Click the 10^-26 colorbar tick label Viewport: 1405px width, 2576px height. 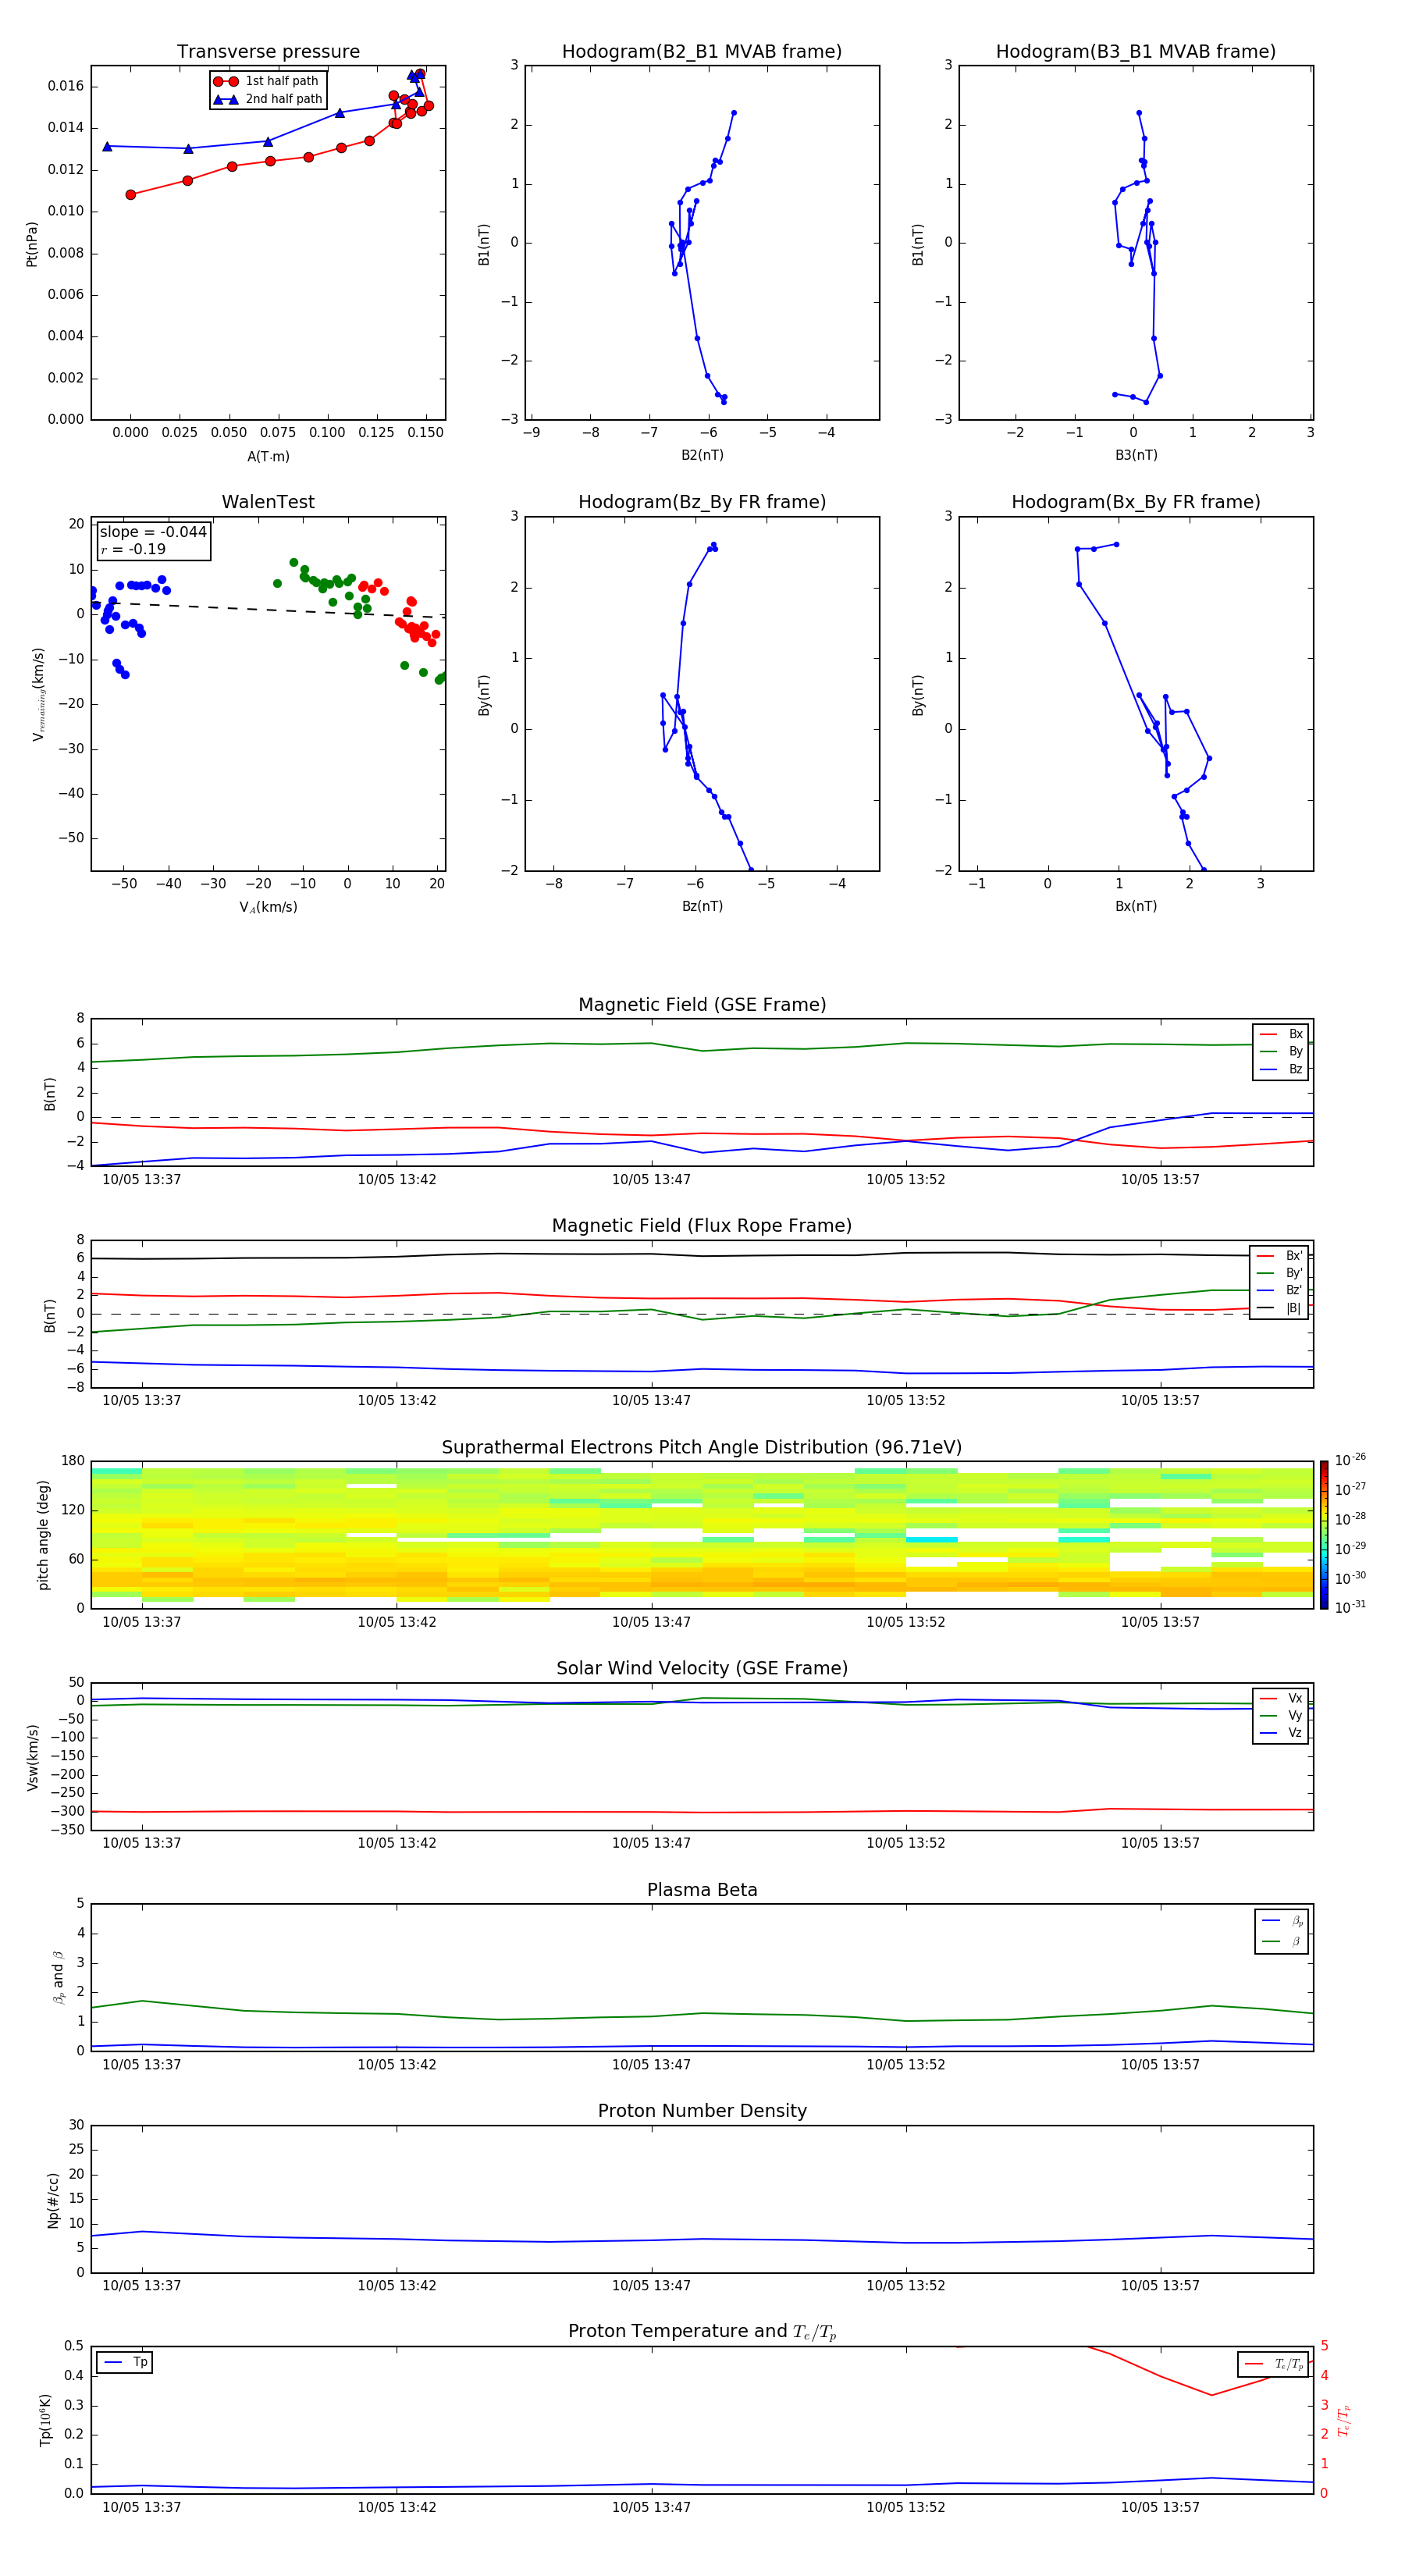[x=1350, y=1459]
